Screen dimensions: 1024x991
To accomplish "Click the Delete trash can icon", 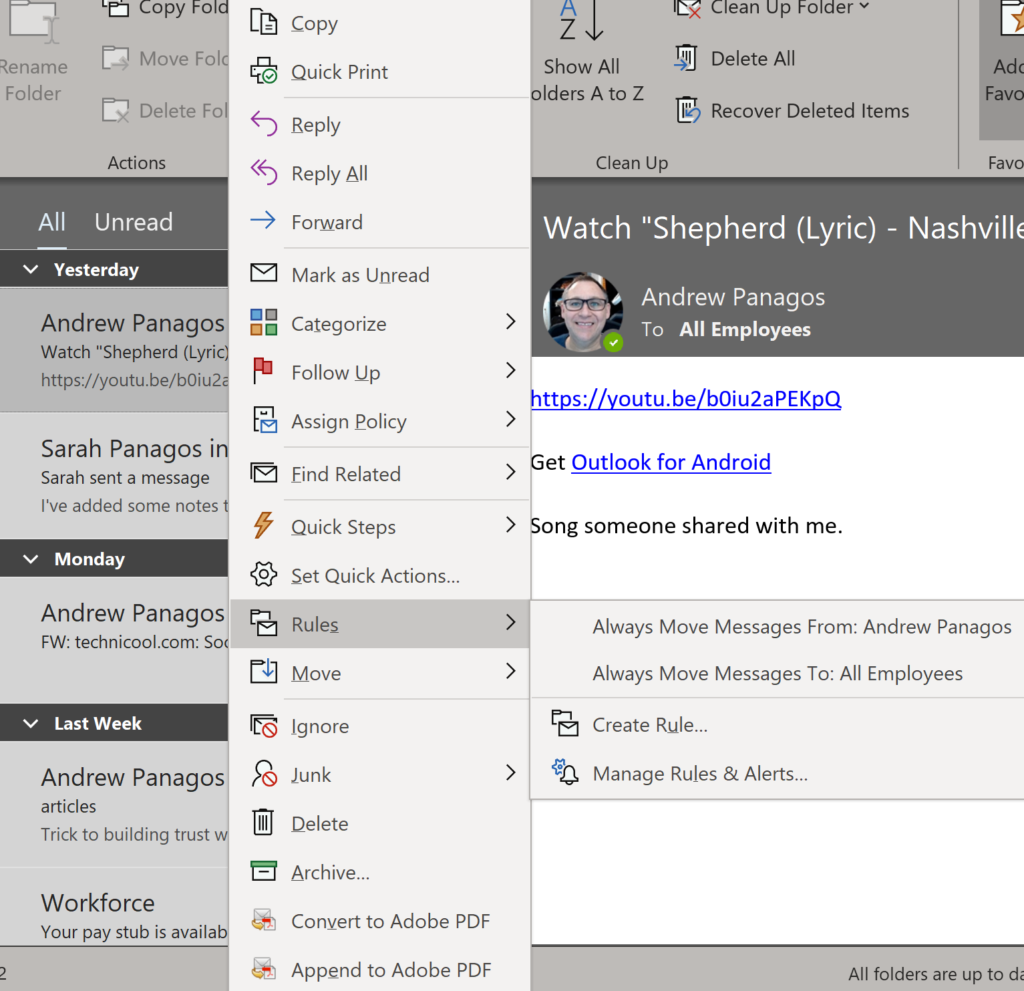I will coord(264,823).
